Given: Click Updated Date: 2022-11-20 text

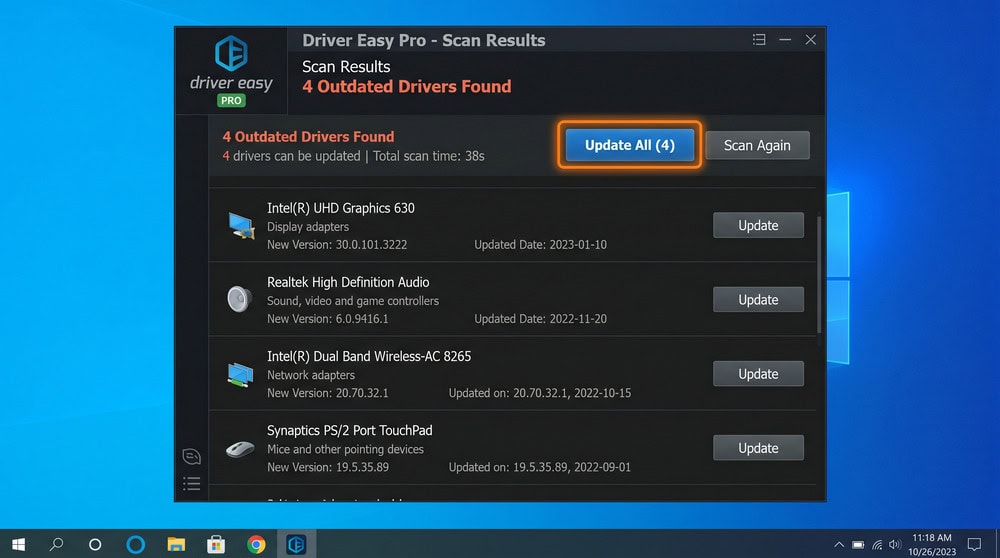Looking at the screenshot, I should 540,318.
